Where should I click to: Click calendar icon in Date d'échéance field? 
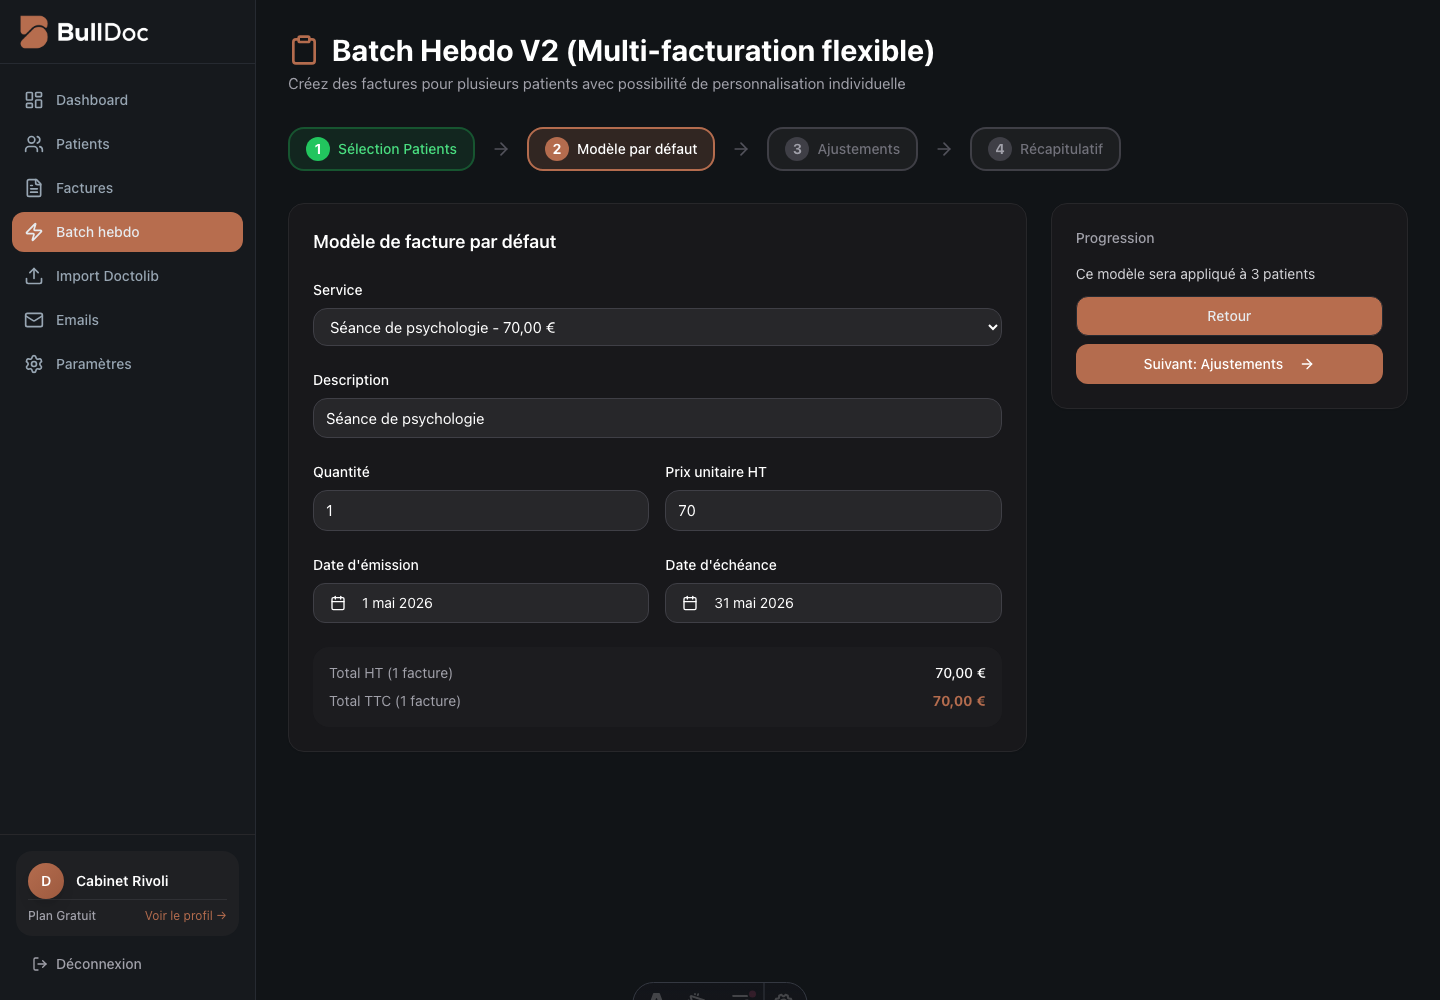[x=690, y=603]
